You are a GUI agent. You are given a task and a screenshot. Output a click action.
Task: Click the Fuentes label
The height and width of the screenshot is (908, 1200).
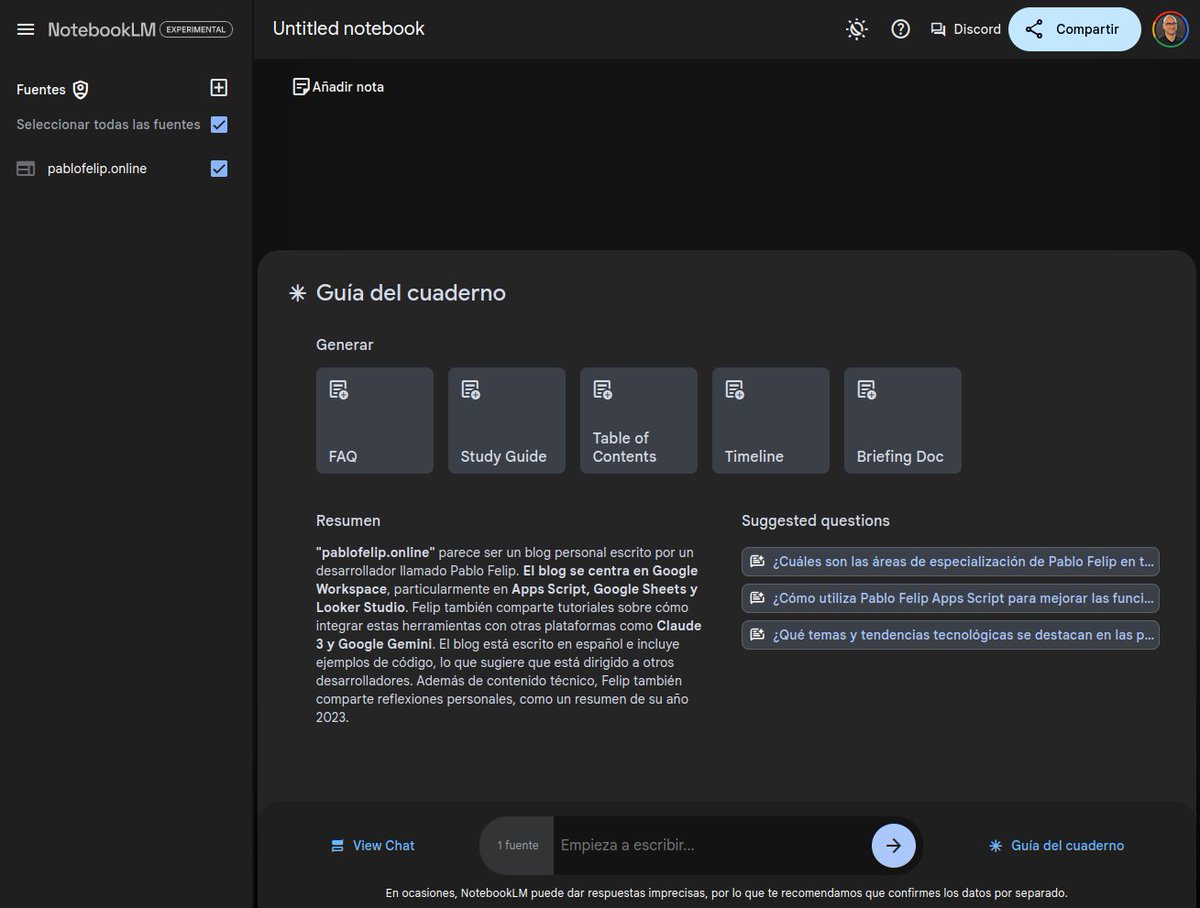pos(41,89)
